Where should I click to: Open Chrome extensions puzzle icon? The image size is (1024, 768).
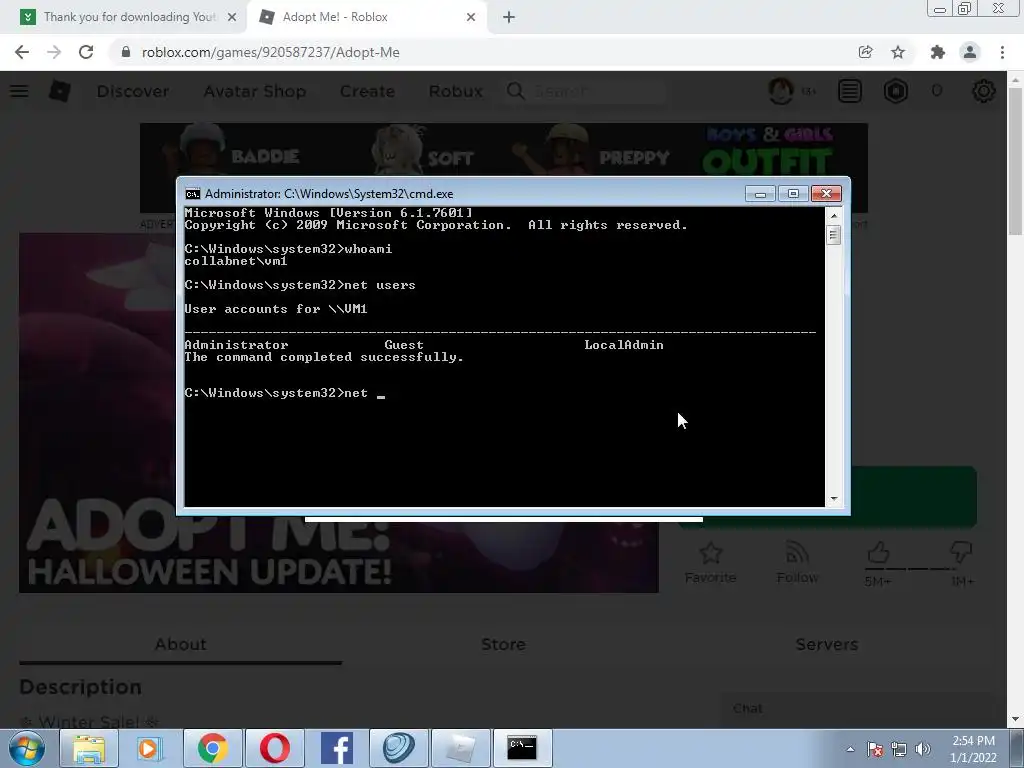coord(937,52)
